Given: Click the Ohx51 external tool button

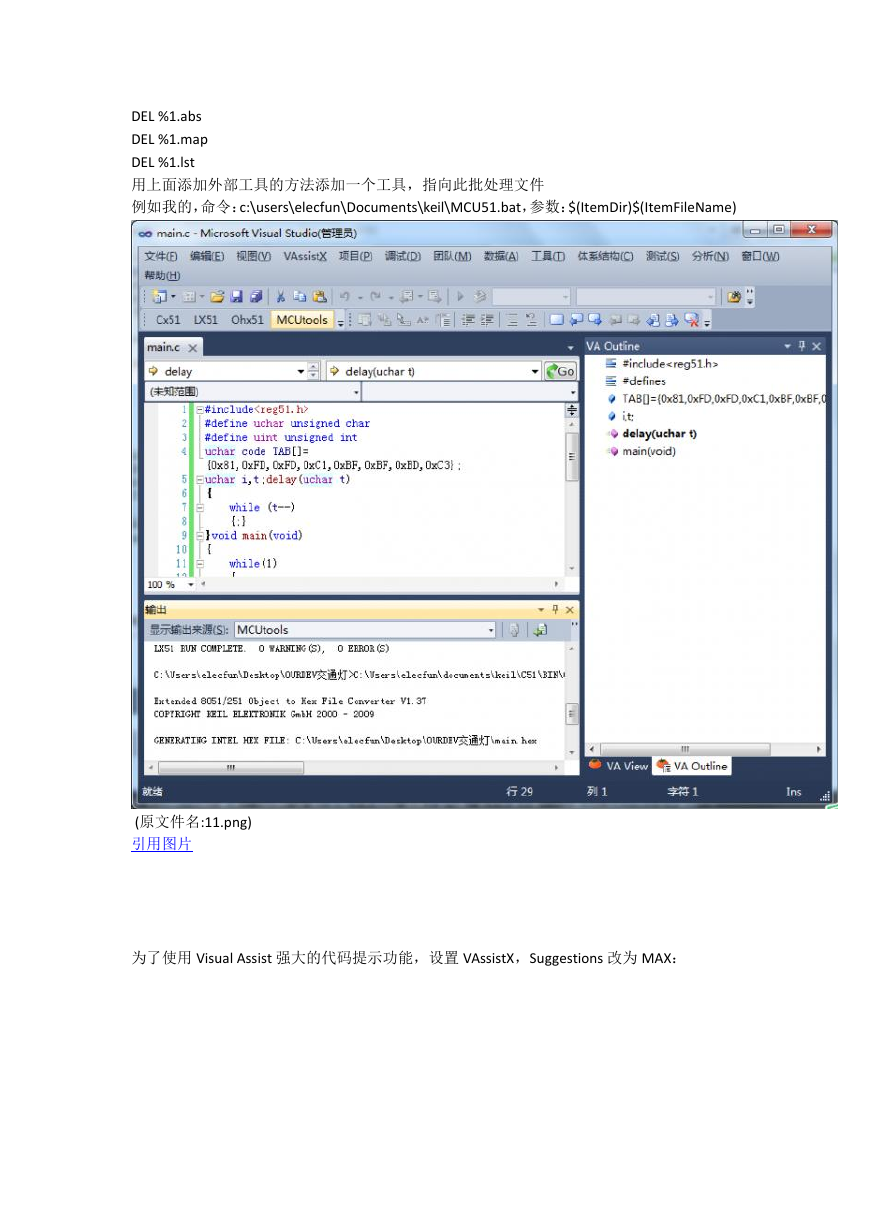Looking at the screenshot, I should click(247, 320).
